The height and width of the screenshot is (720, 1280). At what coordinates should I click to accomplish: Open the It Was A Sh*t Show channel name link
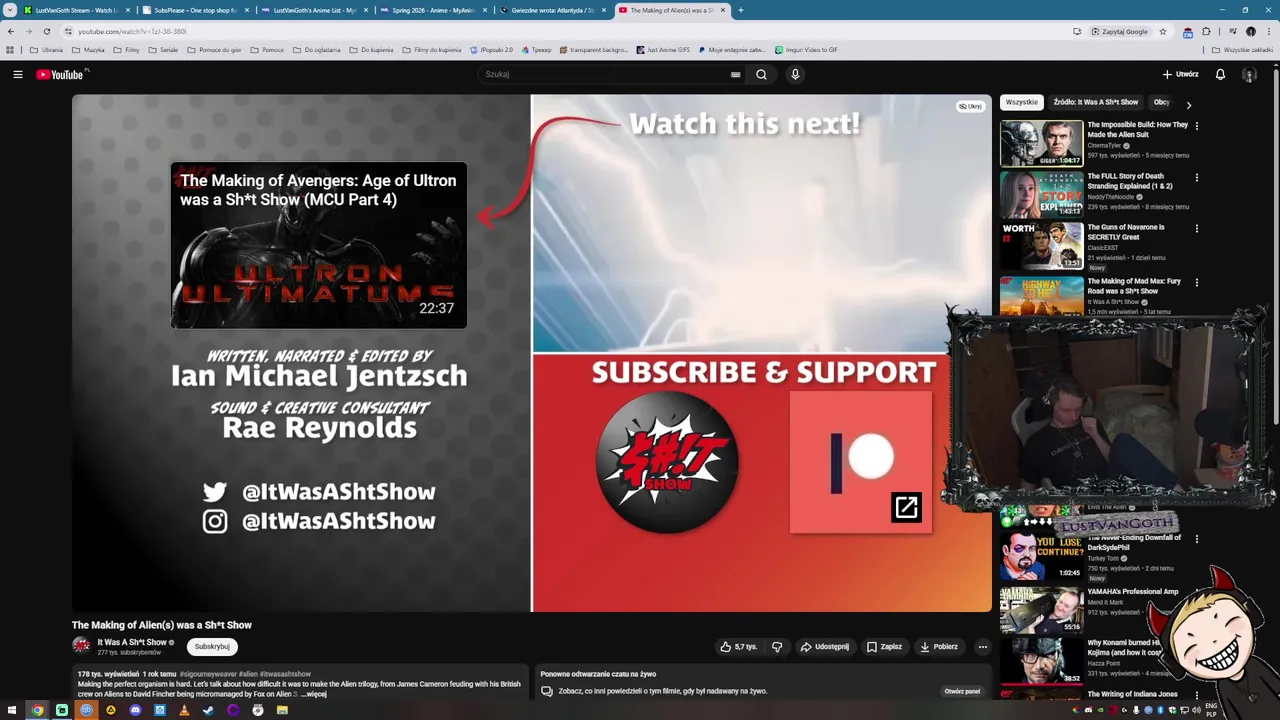click(x=132, y=642)
